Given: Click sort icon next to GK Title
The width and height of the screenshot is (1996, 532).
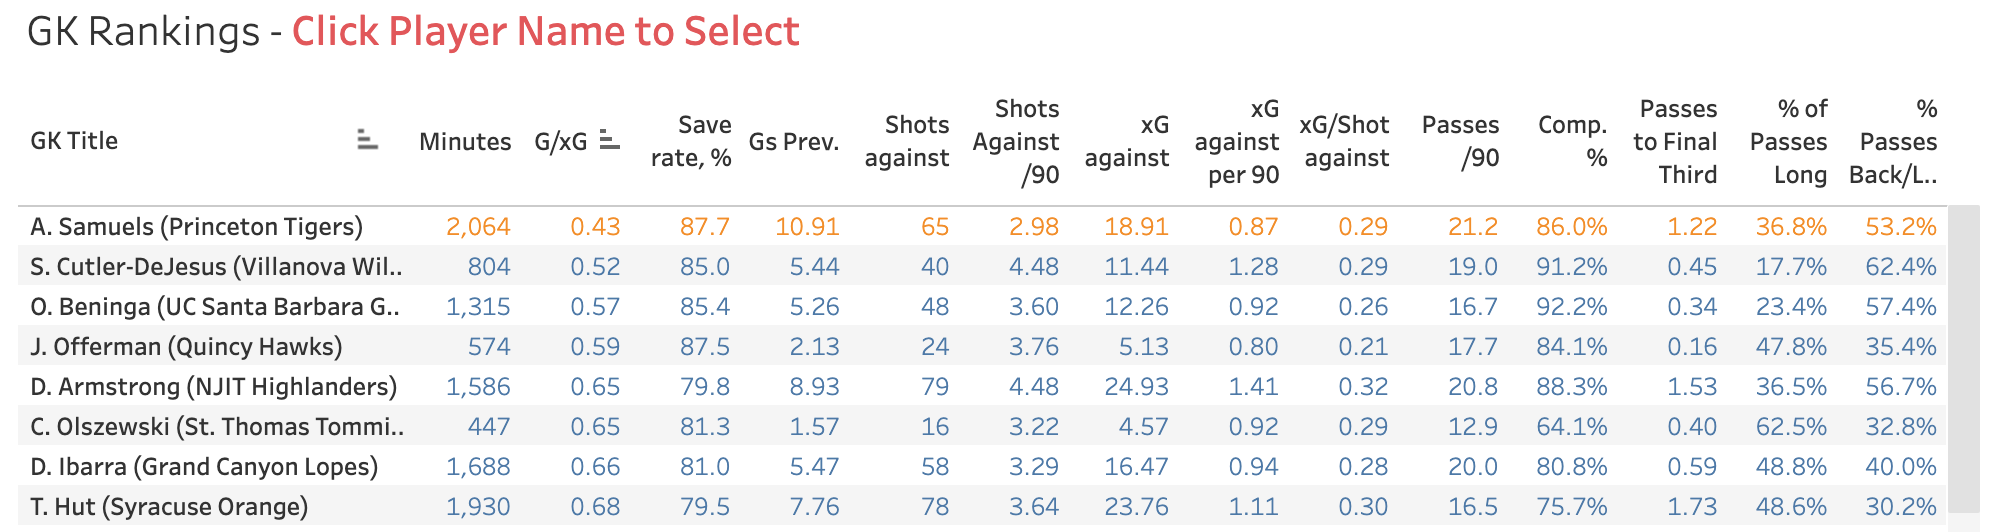Looking at the screenshot, I should point(367,141).
